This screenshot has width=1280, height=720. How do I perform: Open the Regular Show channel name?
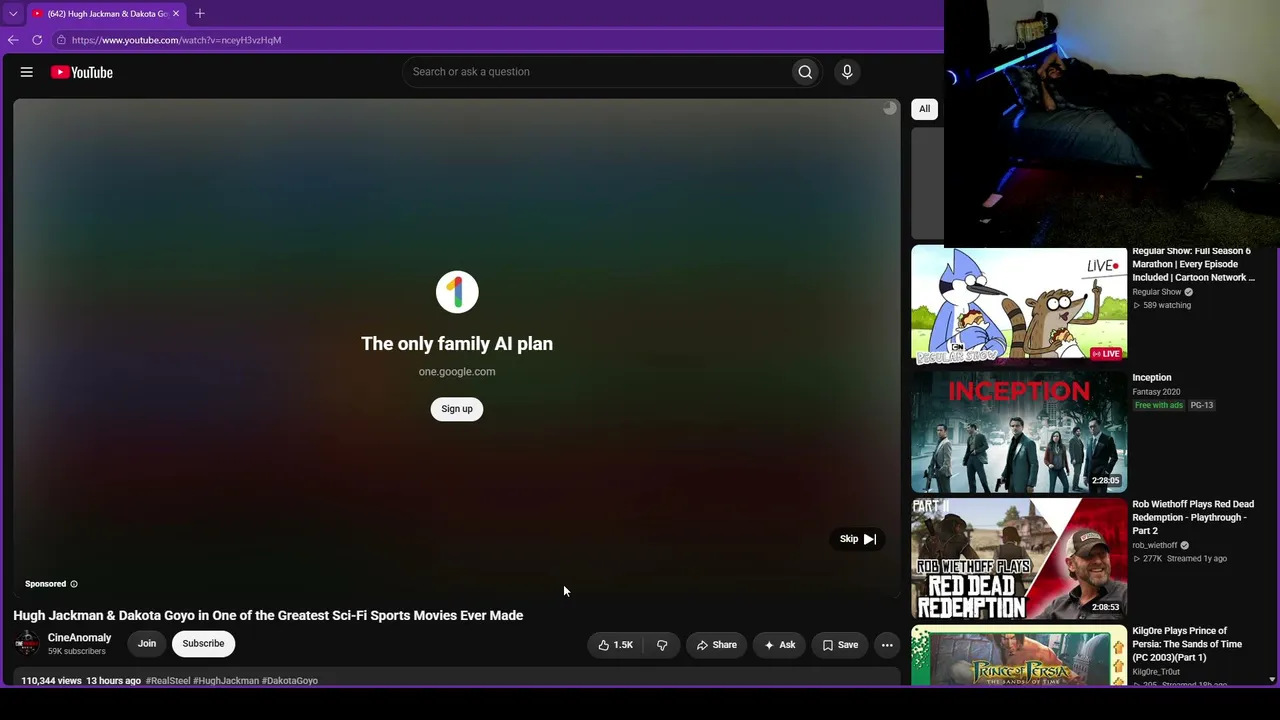click(1157, 292)
